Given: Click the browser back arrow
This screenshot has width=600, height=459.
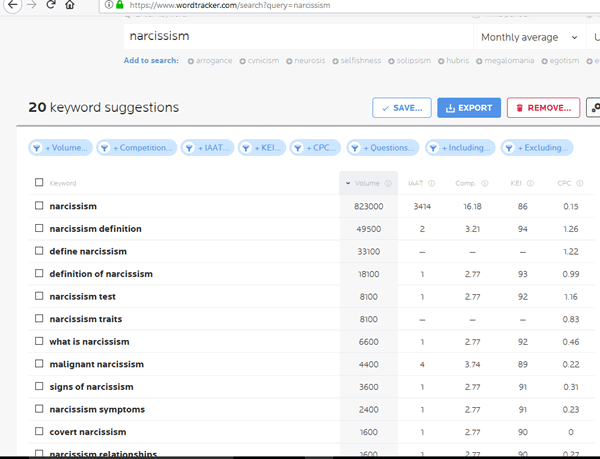Looking at the screenshot, I should coord(13,5).
